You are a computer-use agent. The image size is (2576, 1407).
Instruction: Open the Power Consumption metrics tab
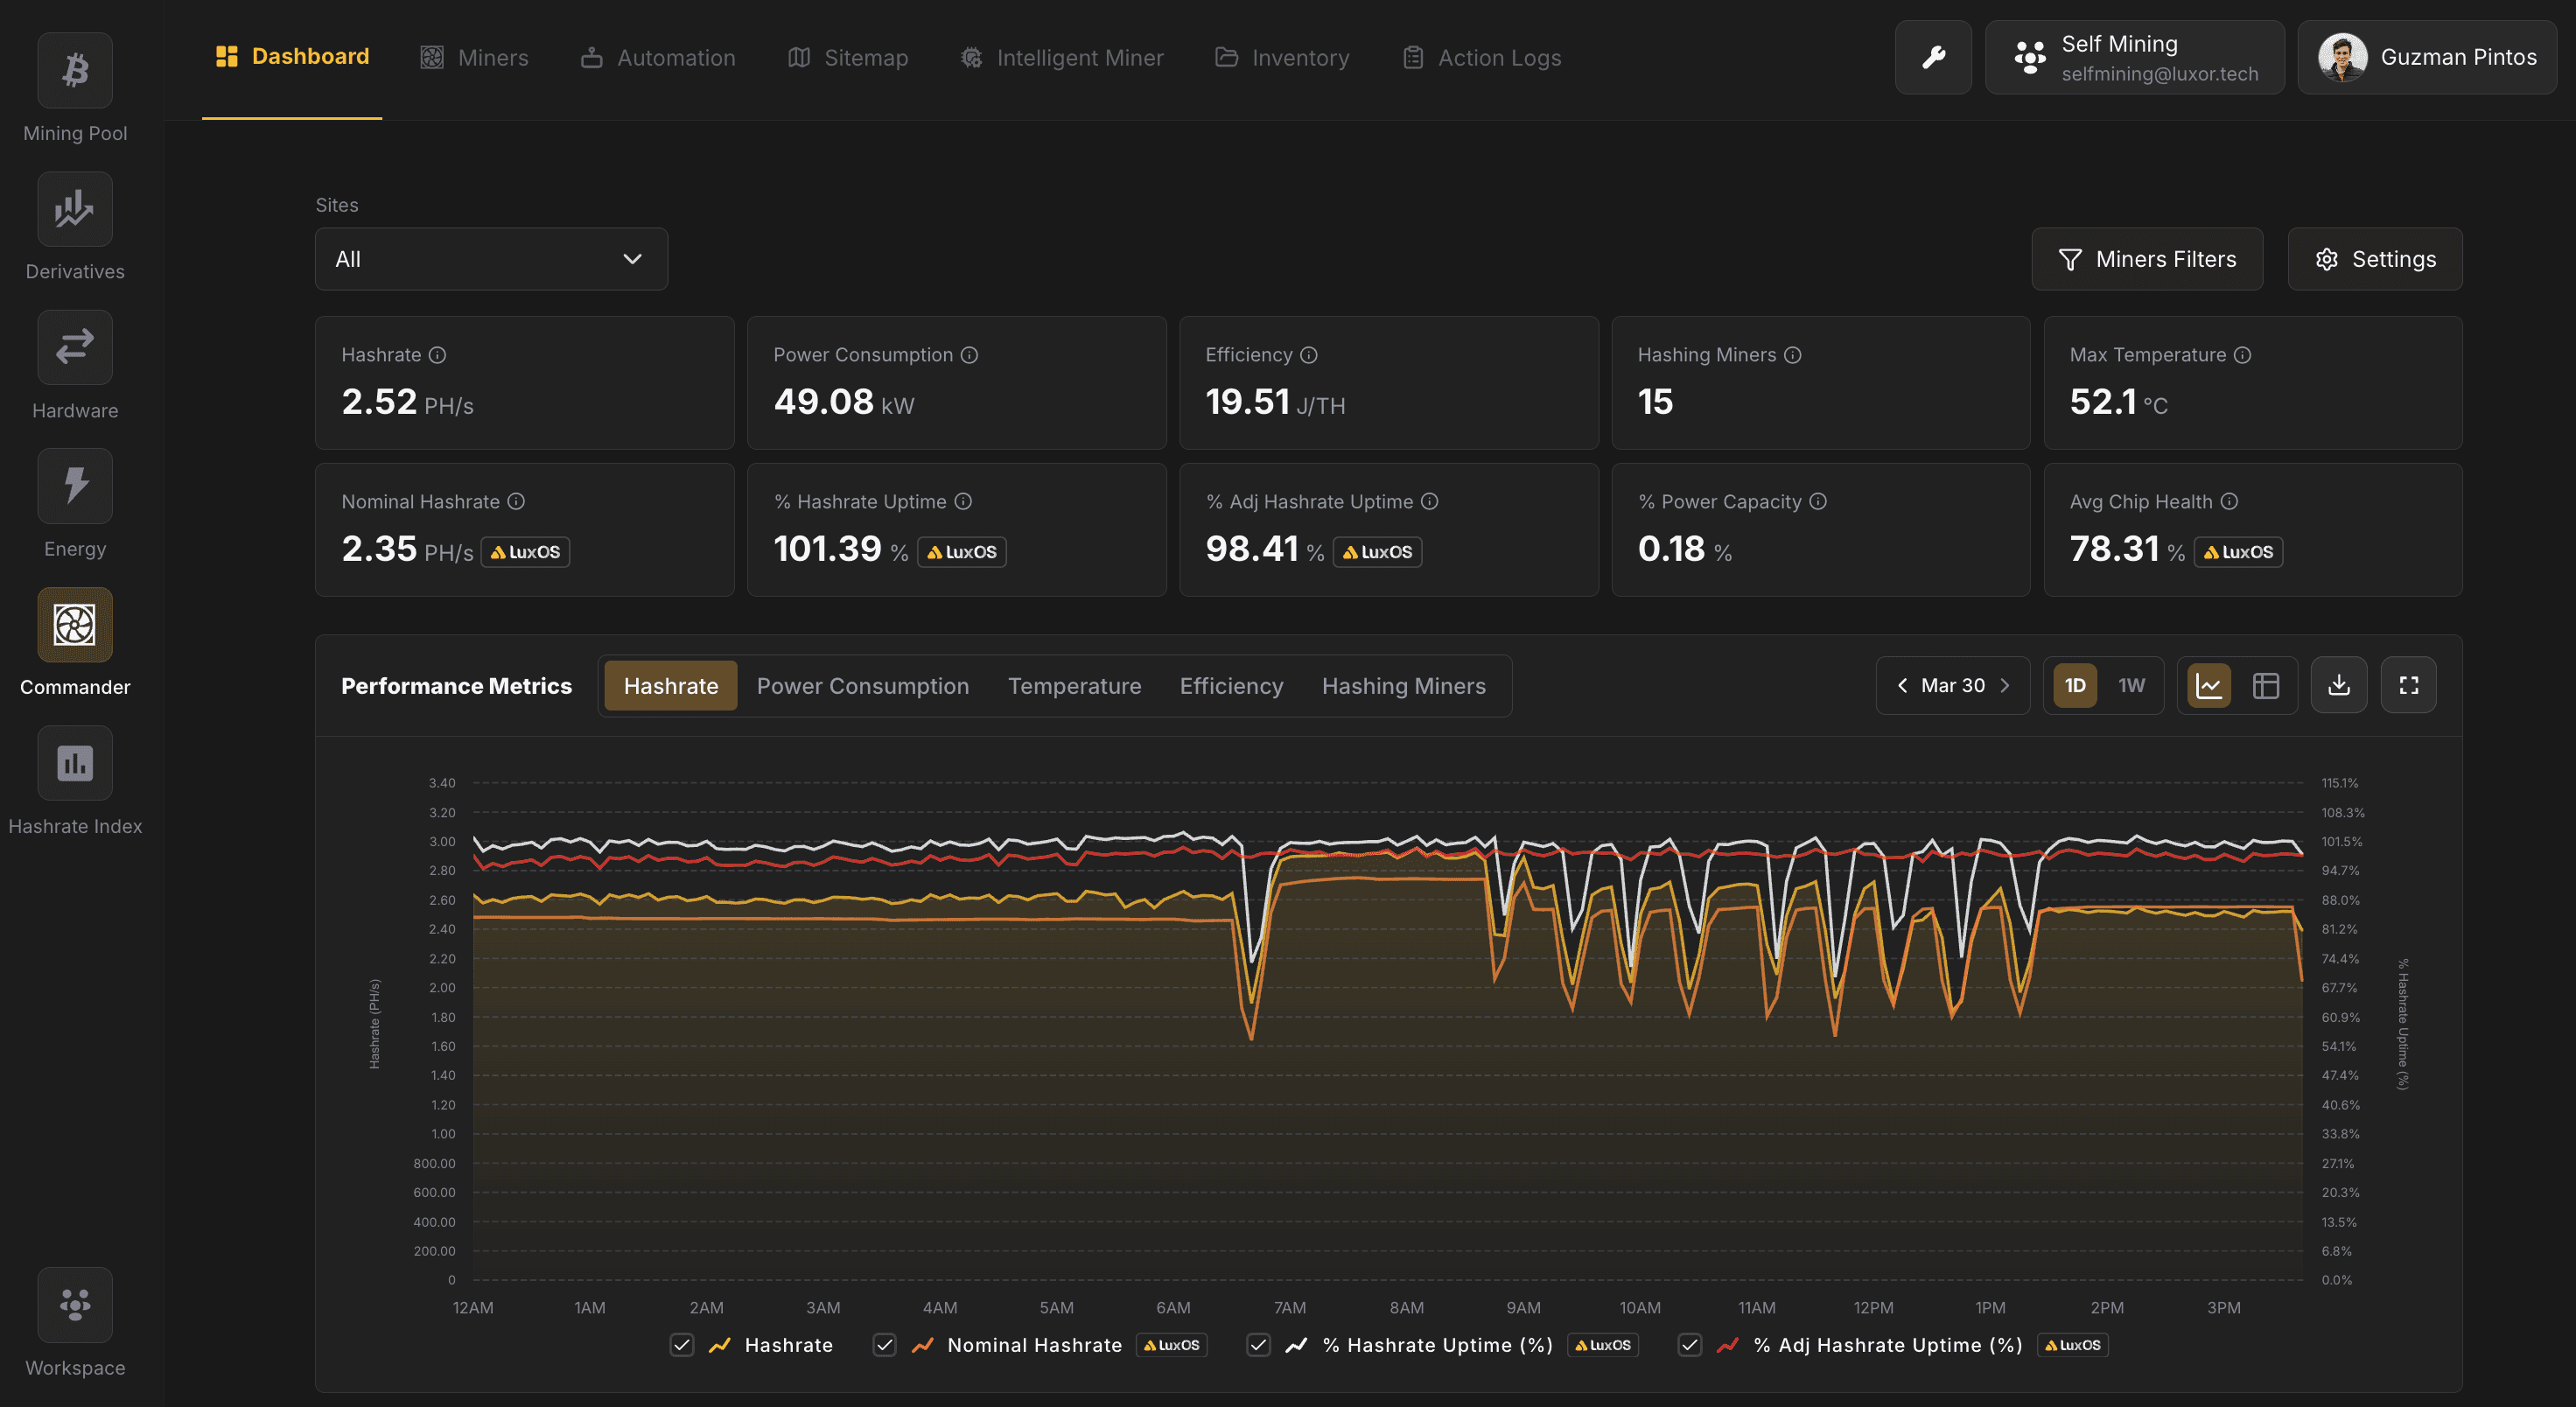coord(862,685)
